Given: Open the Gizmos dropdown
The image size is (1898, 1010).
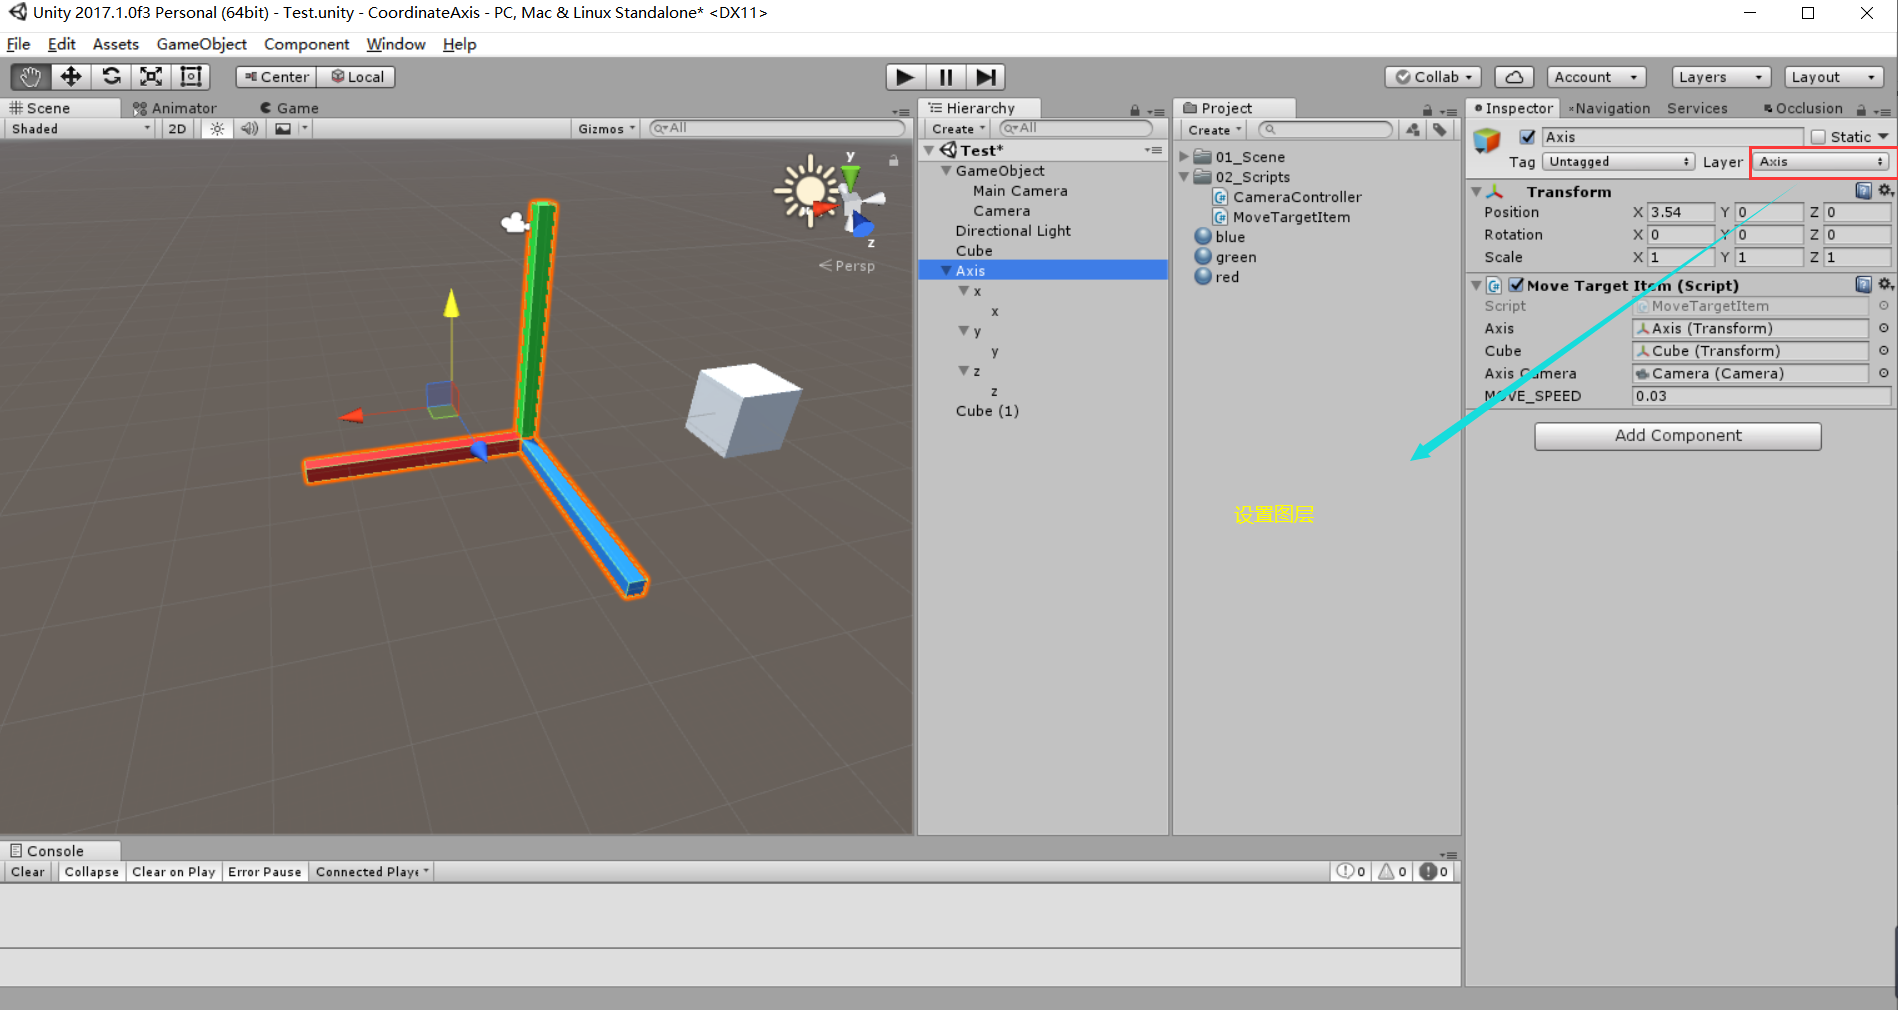Looking at the screenshot, I should pyautogui.click(x=606, y=129).
